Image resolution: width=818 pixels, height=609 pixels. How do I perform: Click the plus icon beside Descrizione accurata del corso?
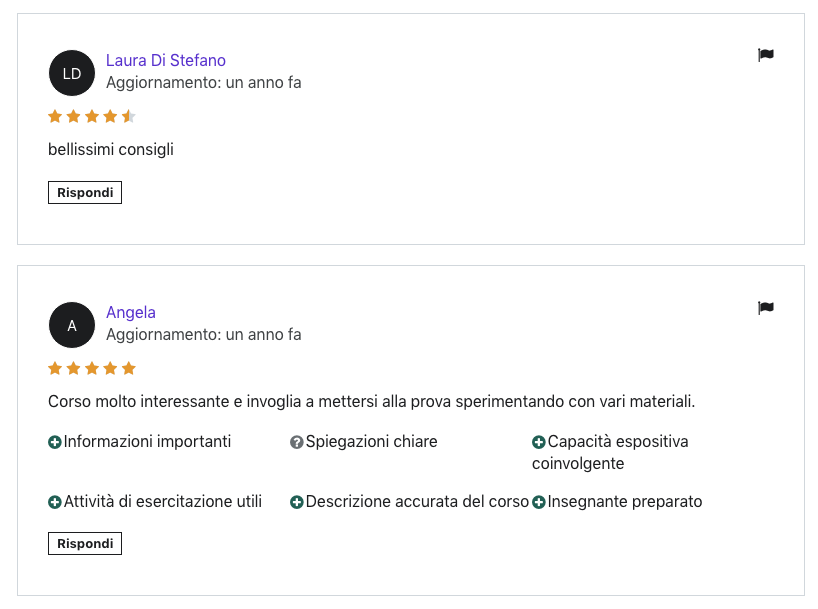[296, 503]
